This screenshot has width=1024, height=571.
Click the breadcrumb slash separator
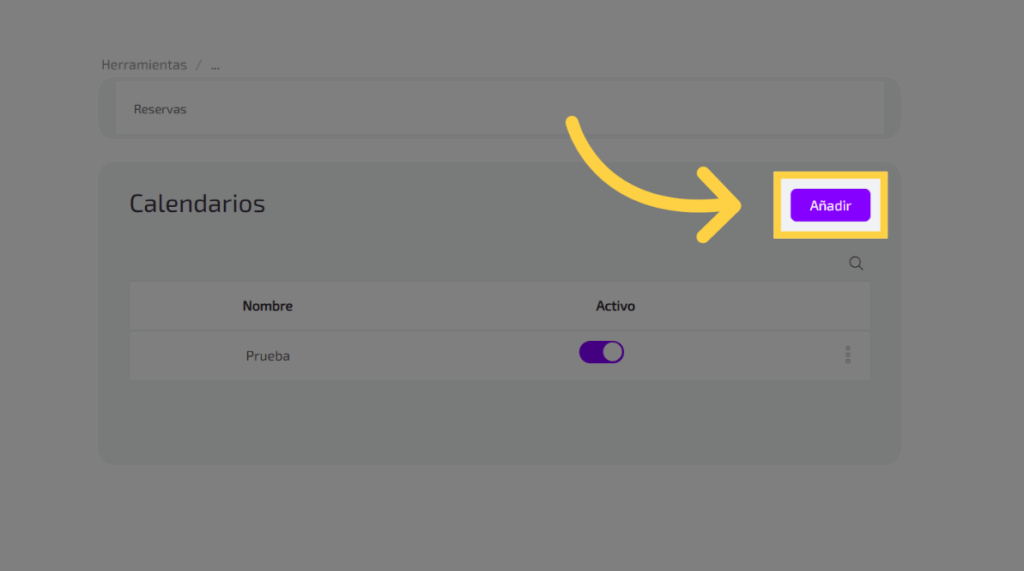(x=199, y=65)
